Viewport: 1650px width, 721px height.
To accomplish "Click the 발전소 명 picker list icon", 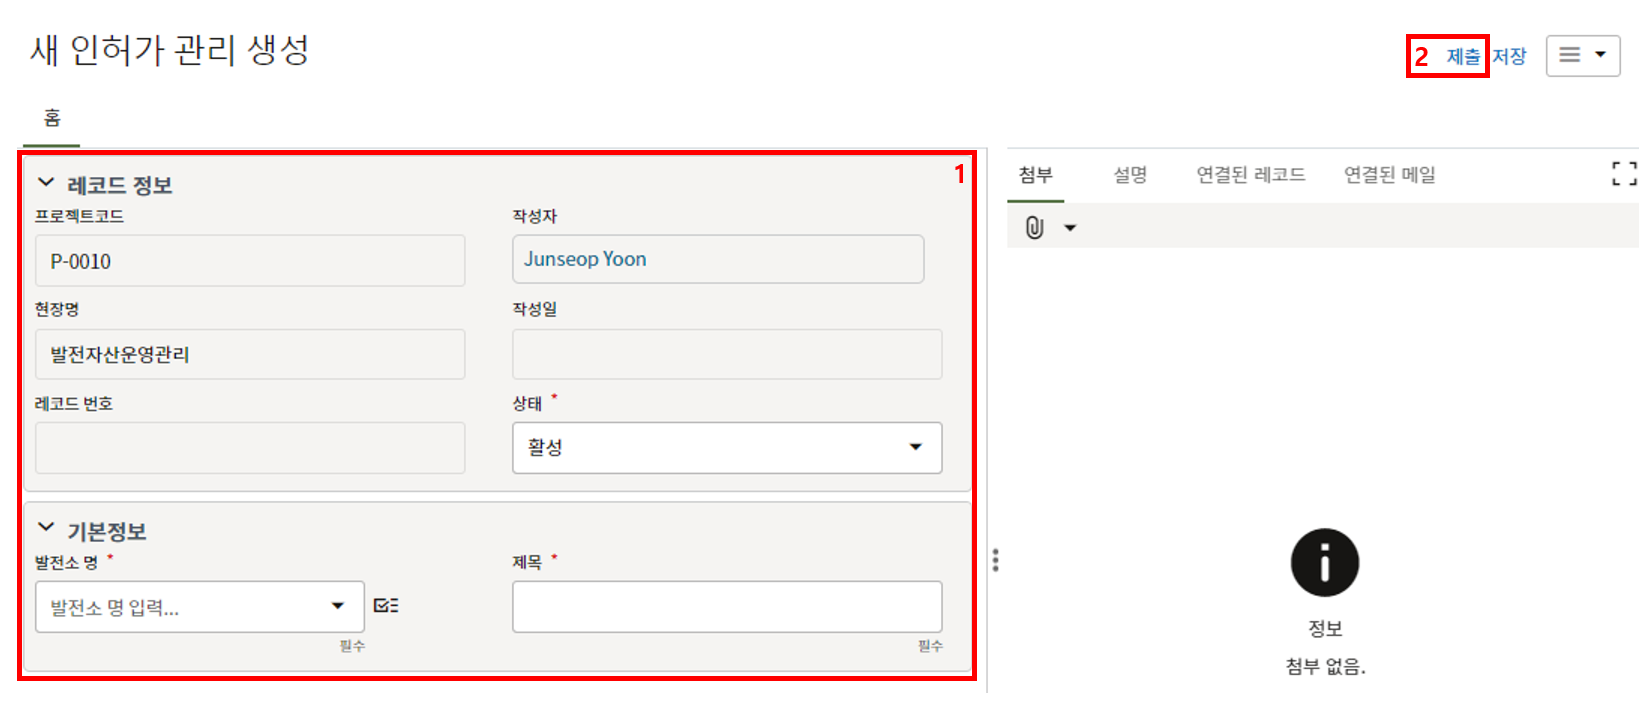I will [x=386, y=606].
